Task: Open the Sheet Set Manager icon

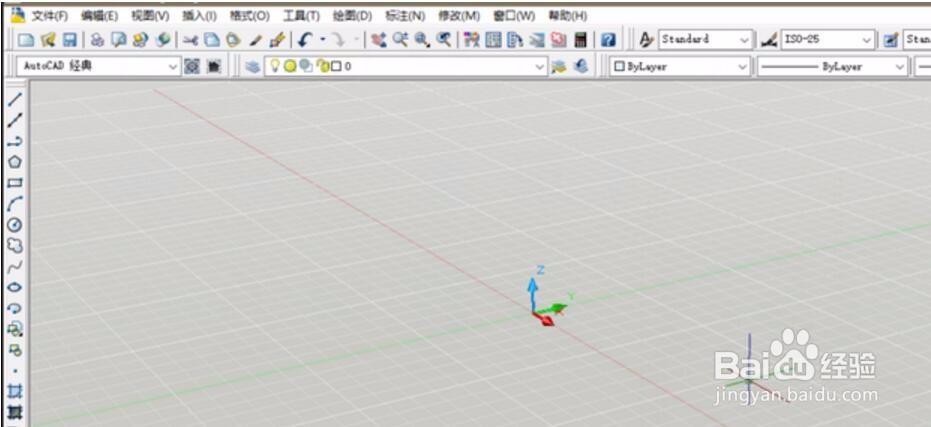Action: coord(537,40)
